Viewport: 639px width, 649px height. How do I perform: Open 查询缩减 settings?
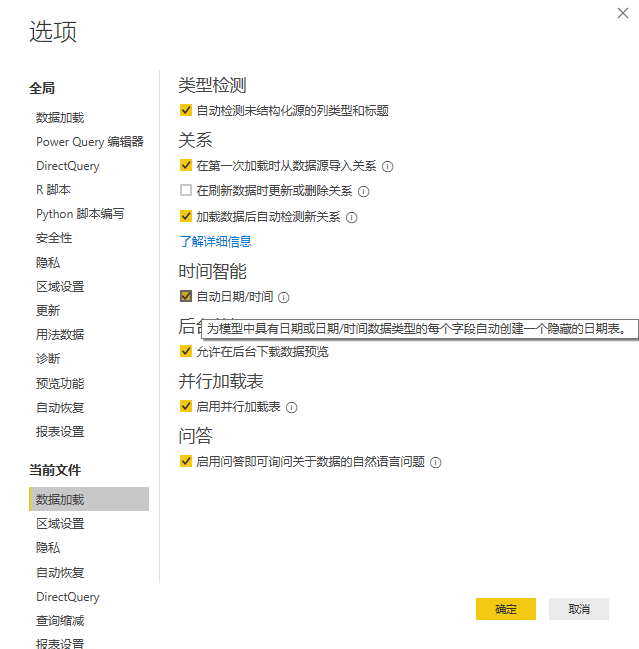click(x=60, y=621)
